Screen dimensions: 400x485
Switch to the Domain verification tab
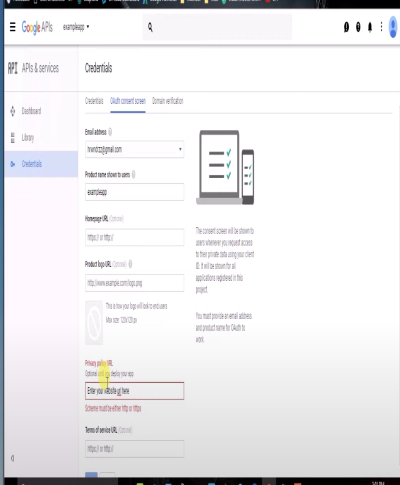tap(168, 101)
